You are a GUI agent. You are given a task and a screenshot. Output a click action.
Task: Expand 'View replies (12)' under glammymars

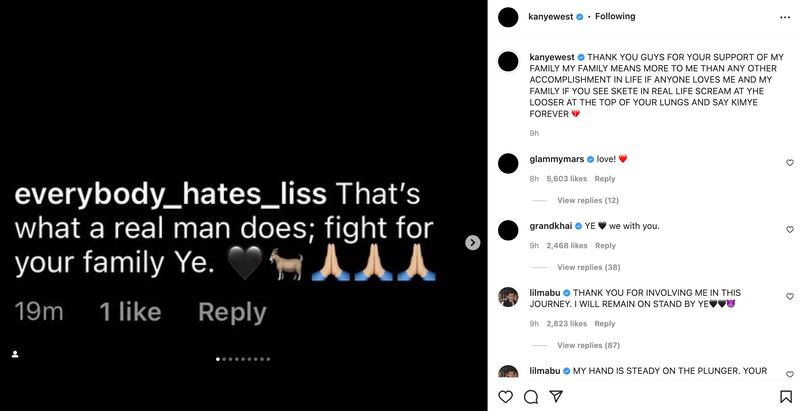coord(588,200)
